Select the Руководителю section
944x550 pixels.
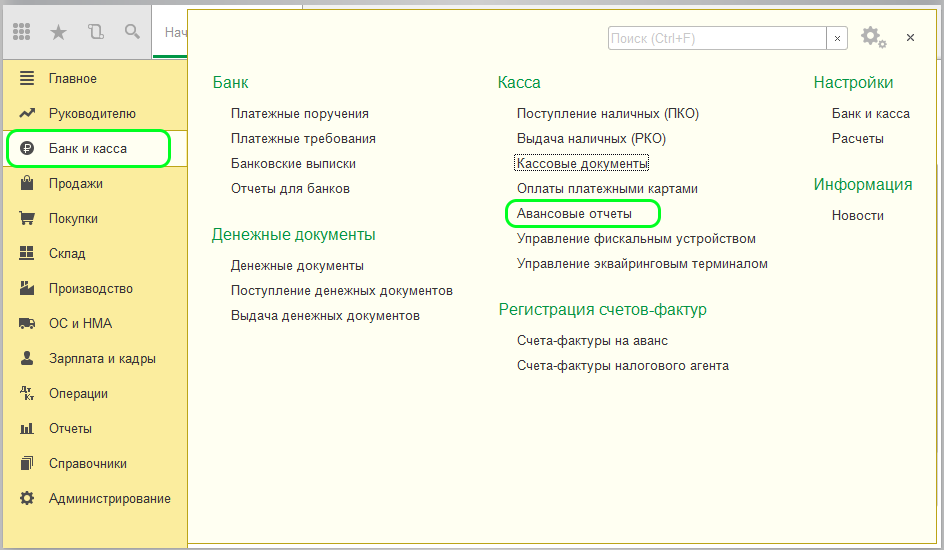point(92,114)
